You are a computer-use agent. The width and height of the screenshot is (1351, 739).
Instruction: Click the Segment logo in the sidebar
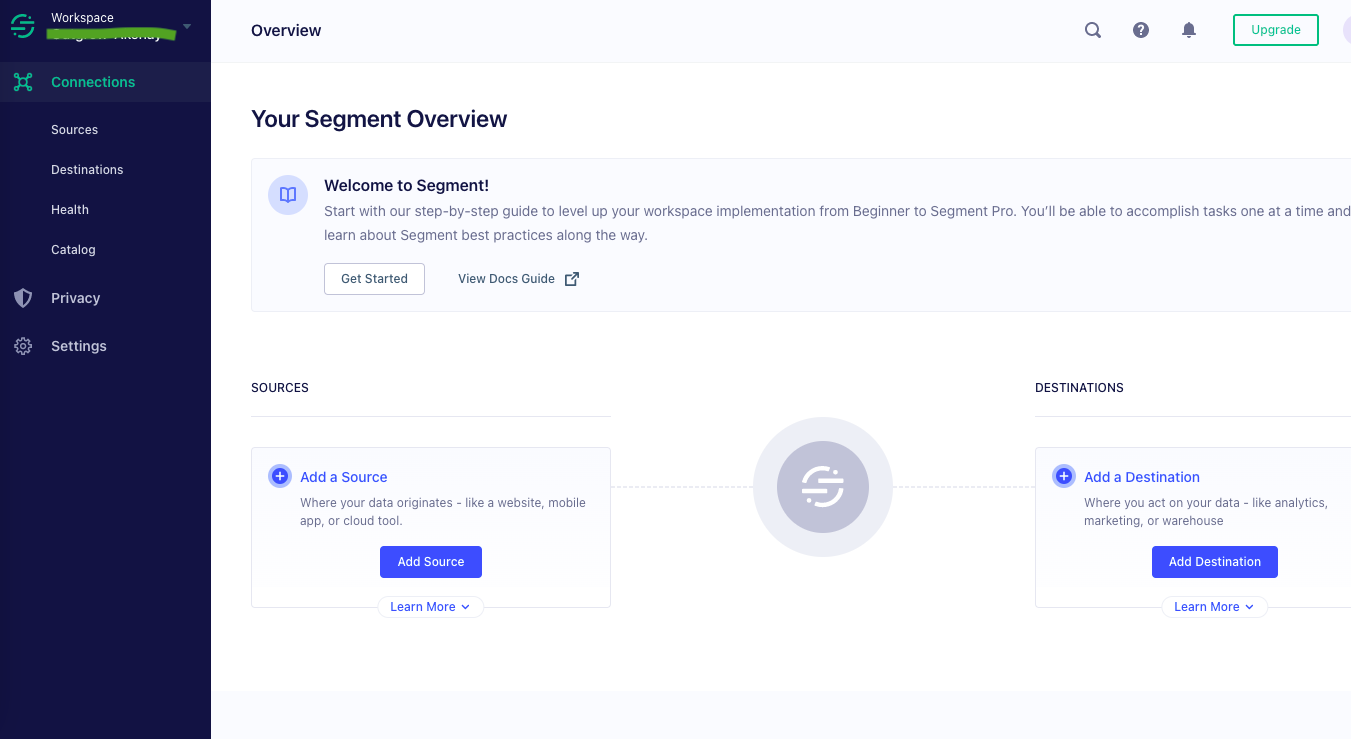coord(23,26)
